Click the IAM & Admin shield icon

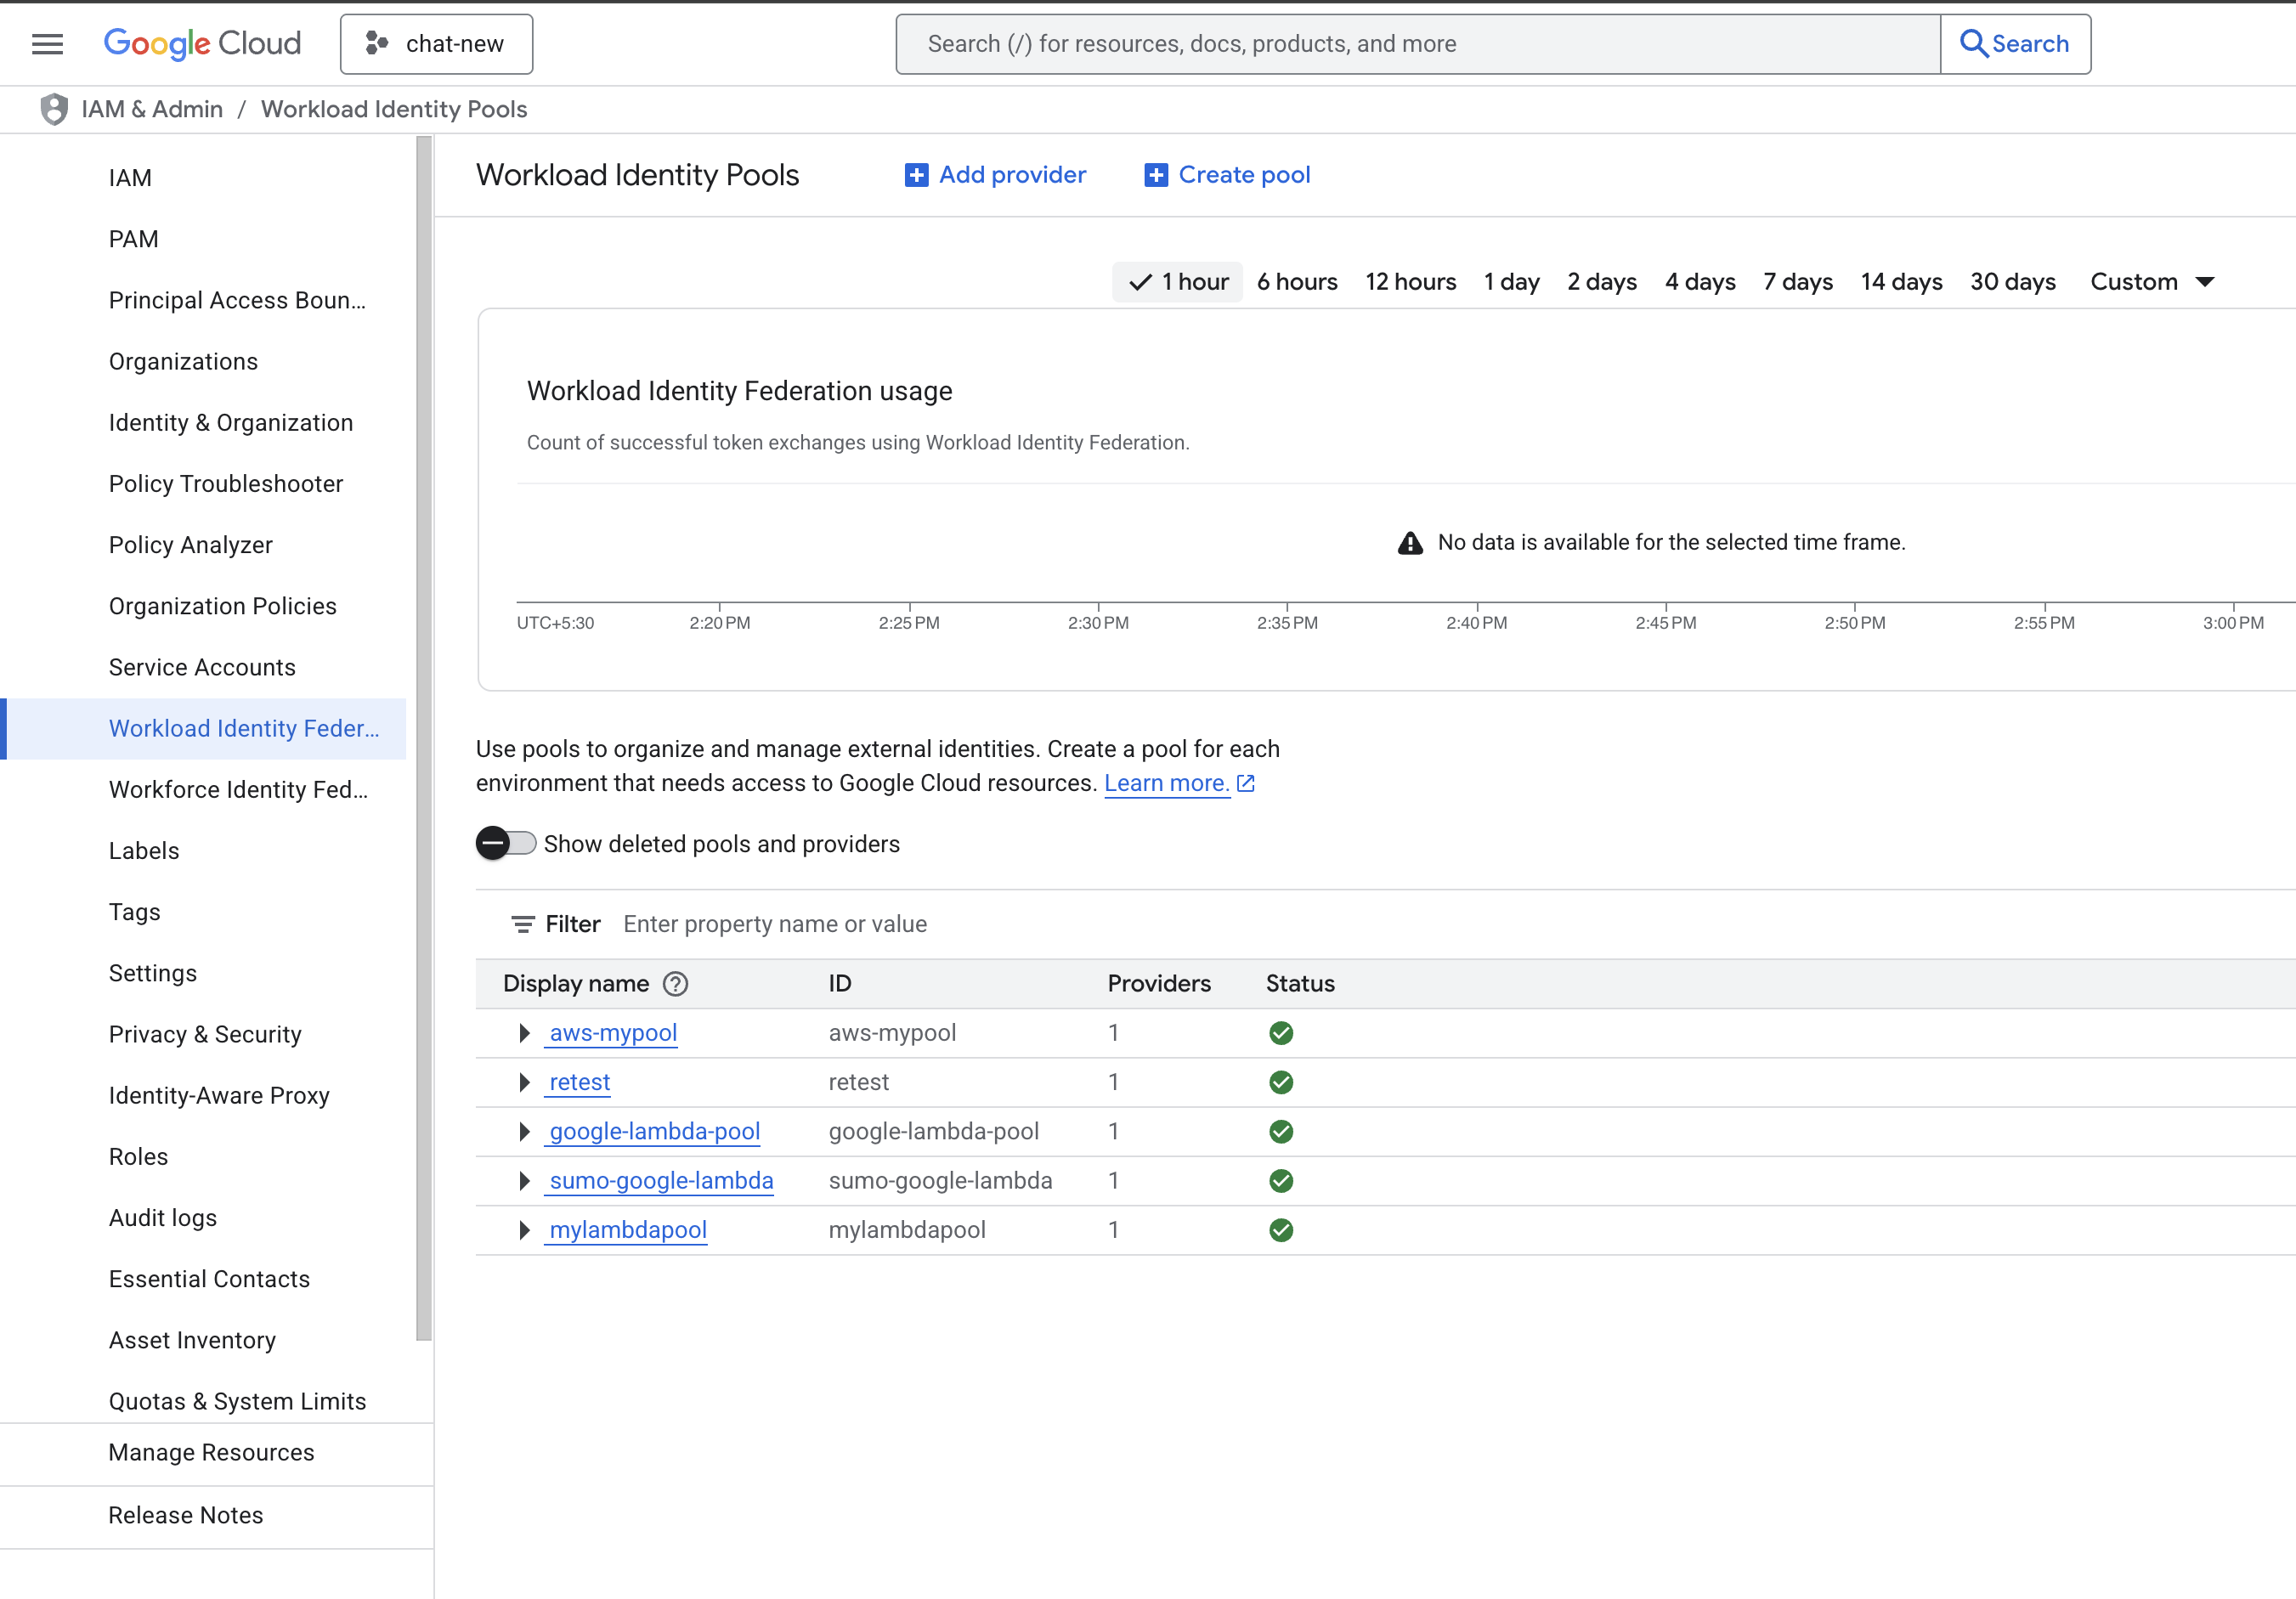[x=54, y=109]
